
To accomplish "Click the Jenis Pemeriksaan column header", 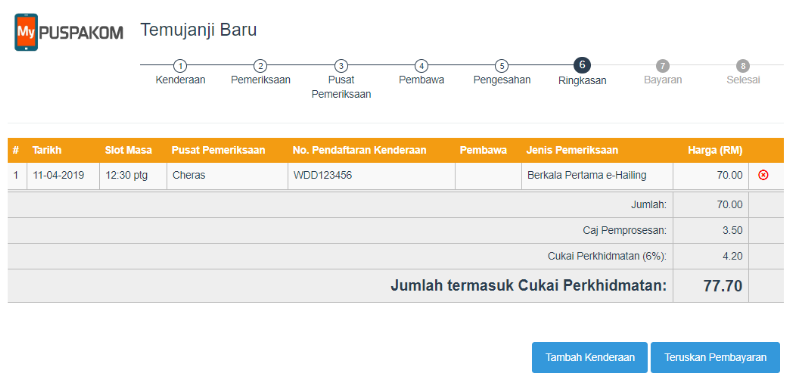I will click(x=572, y=150).
